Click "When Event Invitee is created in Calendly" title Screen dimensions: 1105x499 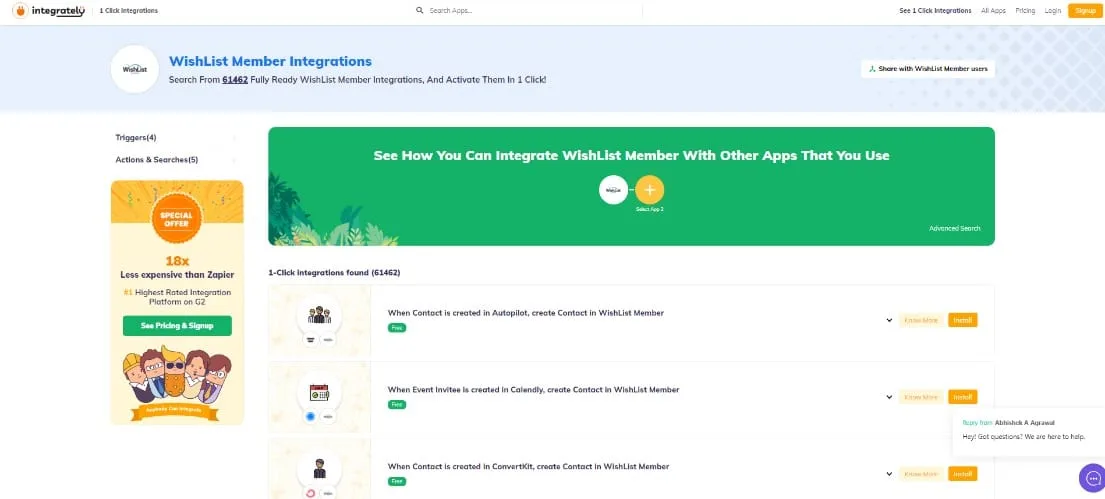533,390
